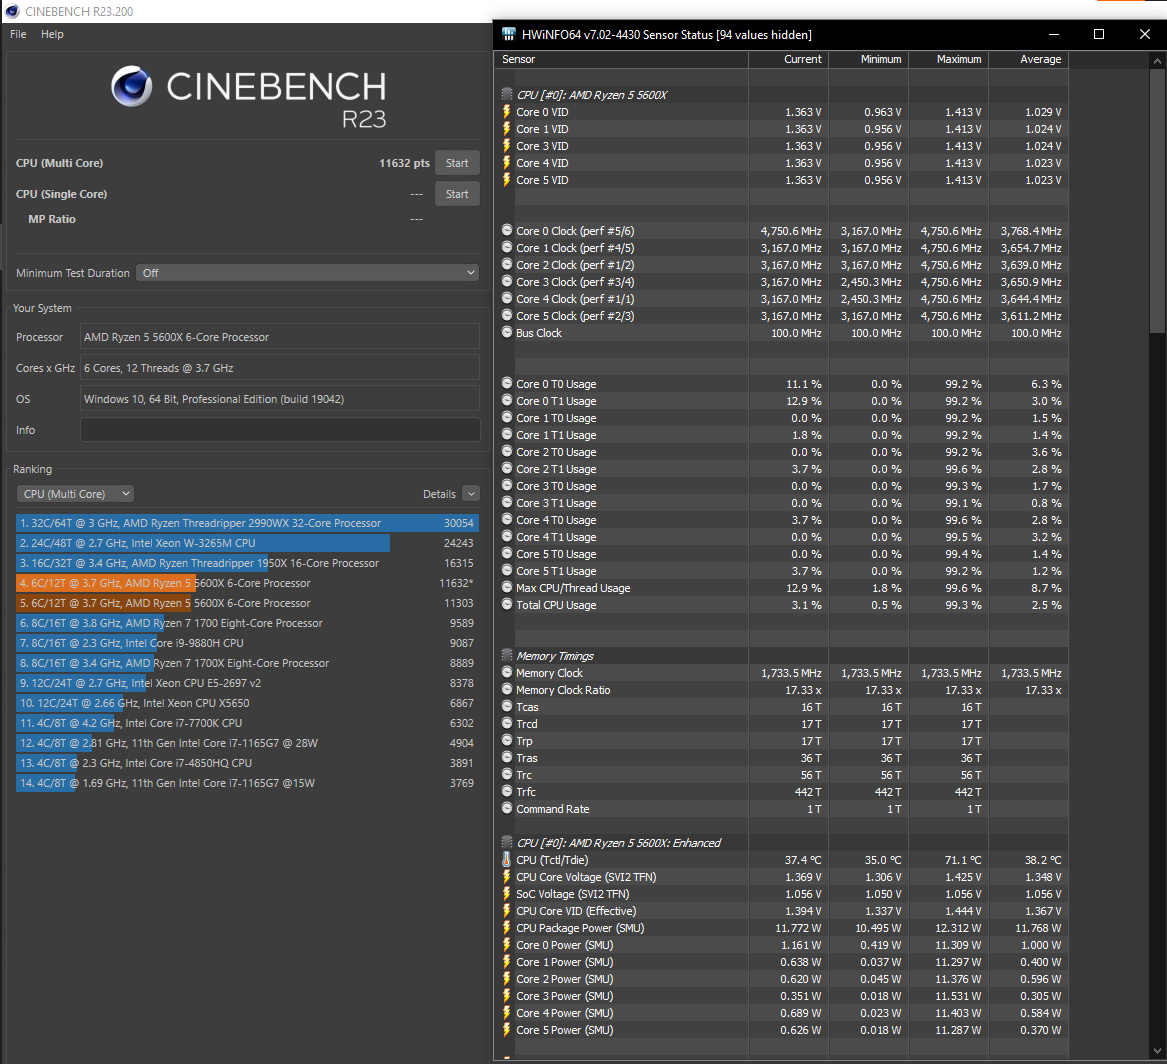
Task: Click the lightning icon beside Core 5 VID
Action: [507, 179]
